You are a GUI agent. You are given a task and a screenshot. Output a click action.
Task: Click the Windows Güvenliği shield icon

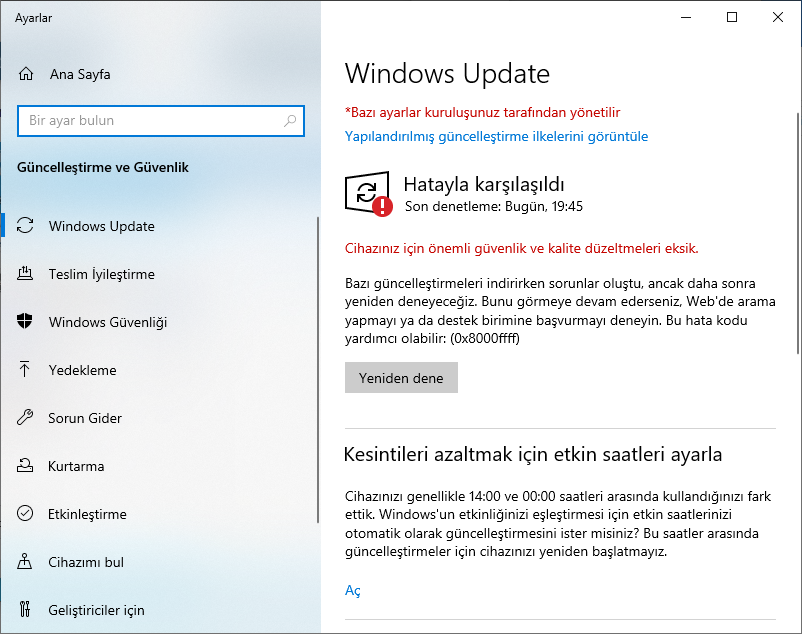point(25,321)
